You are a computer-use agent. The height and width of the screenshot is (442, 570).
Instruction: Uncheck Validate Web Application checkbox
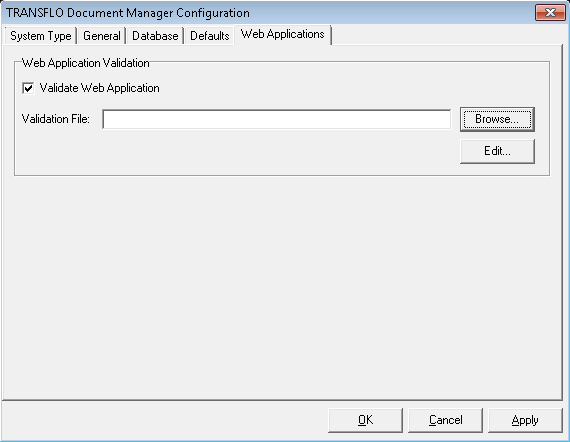pyautogui.click(x=28, y=88)
